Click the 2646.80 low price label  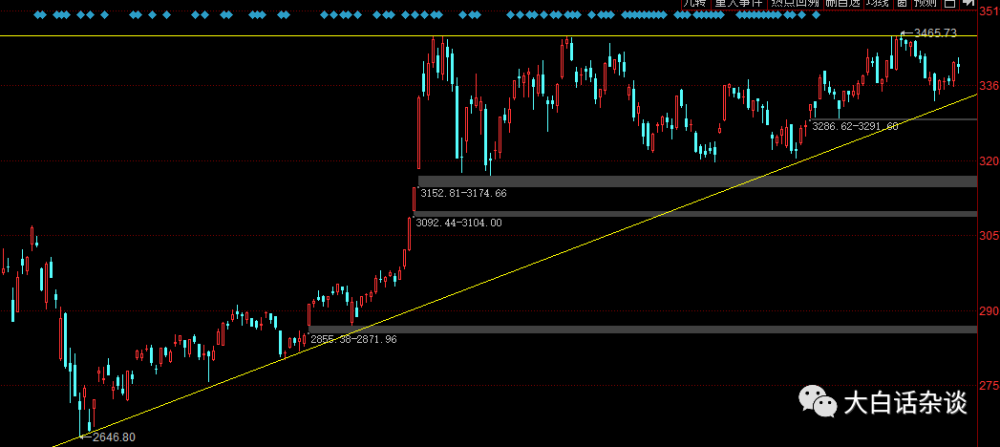(114, 437)
